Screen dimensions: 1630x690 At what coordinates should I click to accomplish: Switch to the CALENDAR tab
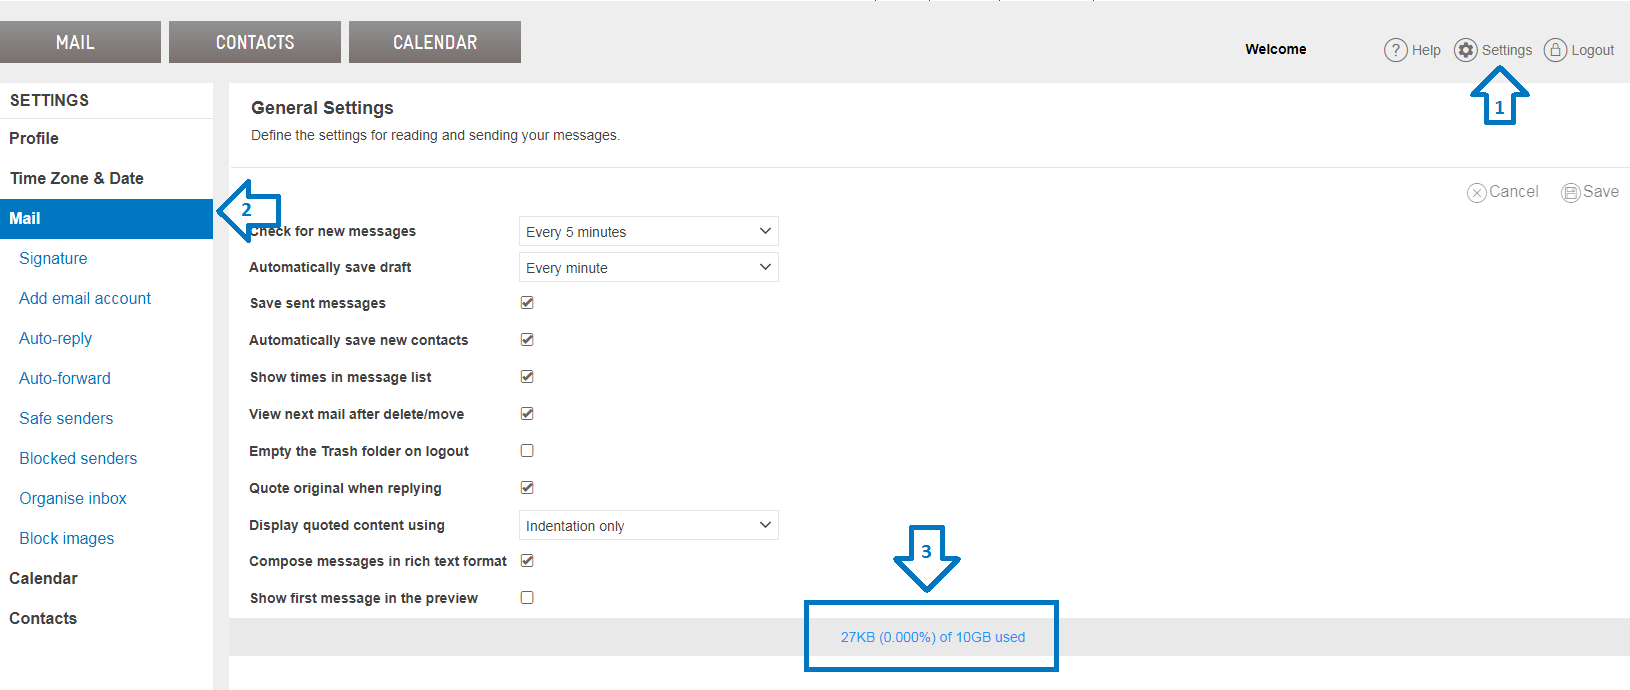[x=435, y=42]
